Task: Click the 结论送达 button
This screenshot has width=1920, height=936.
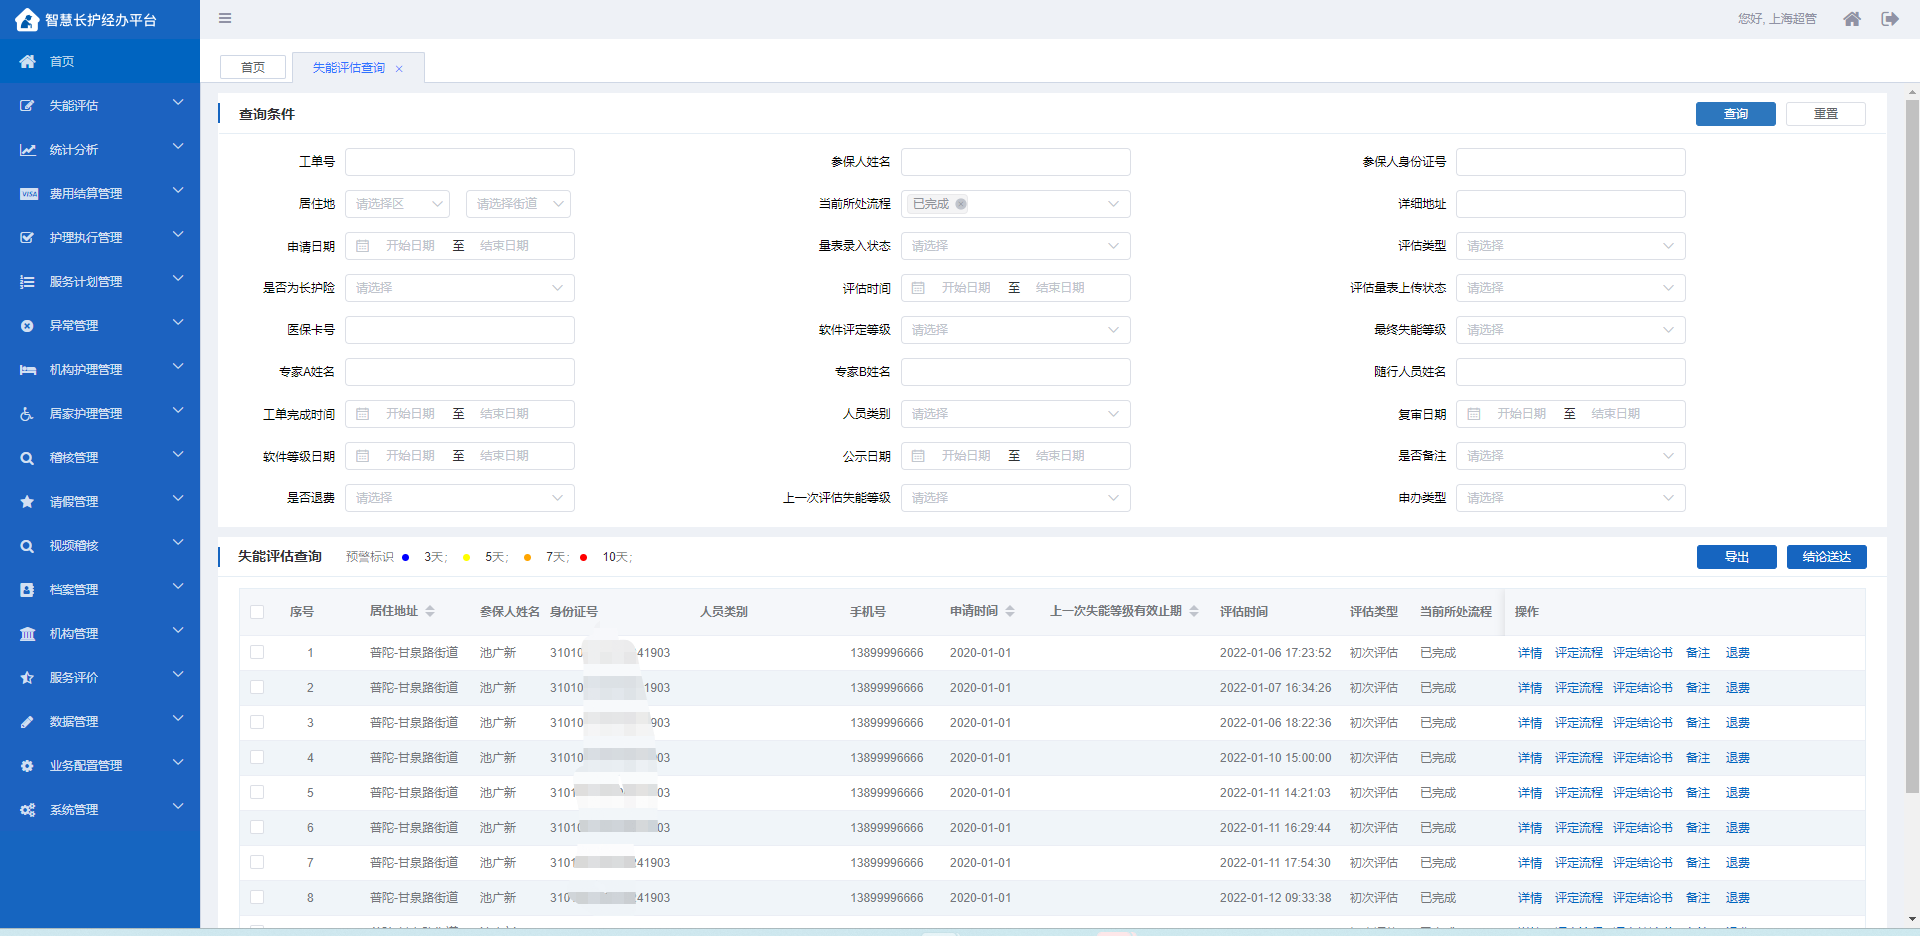Action: point(1827,557)
